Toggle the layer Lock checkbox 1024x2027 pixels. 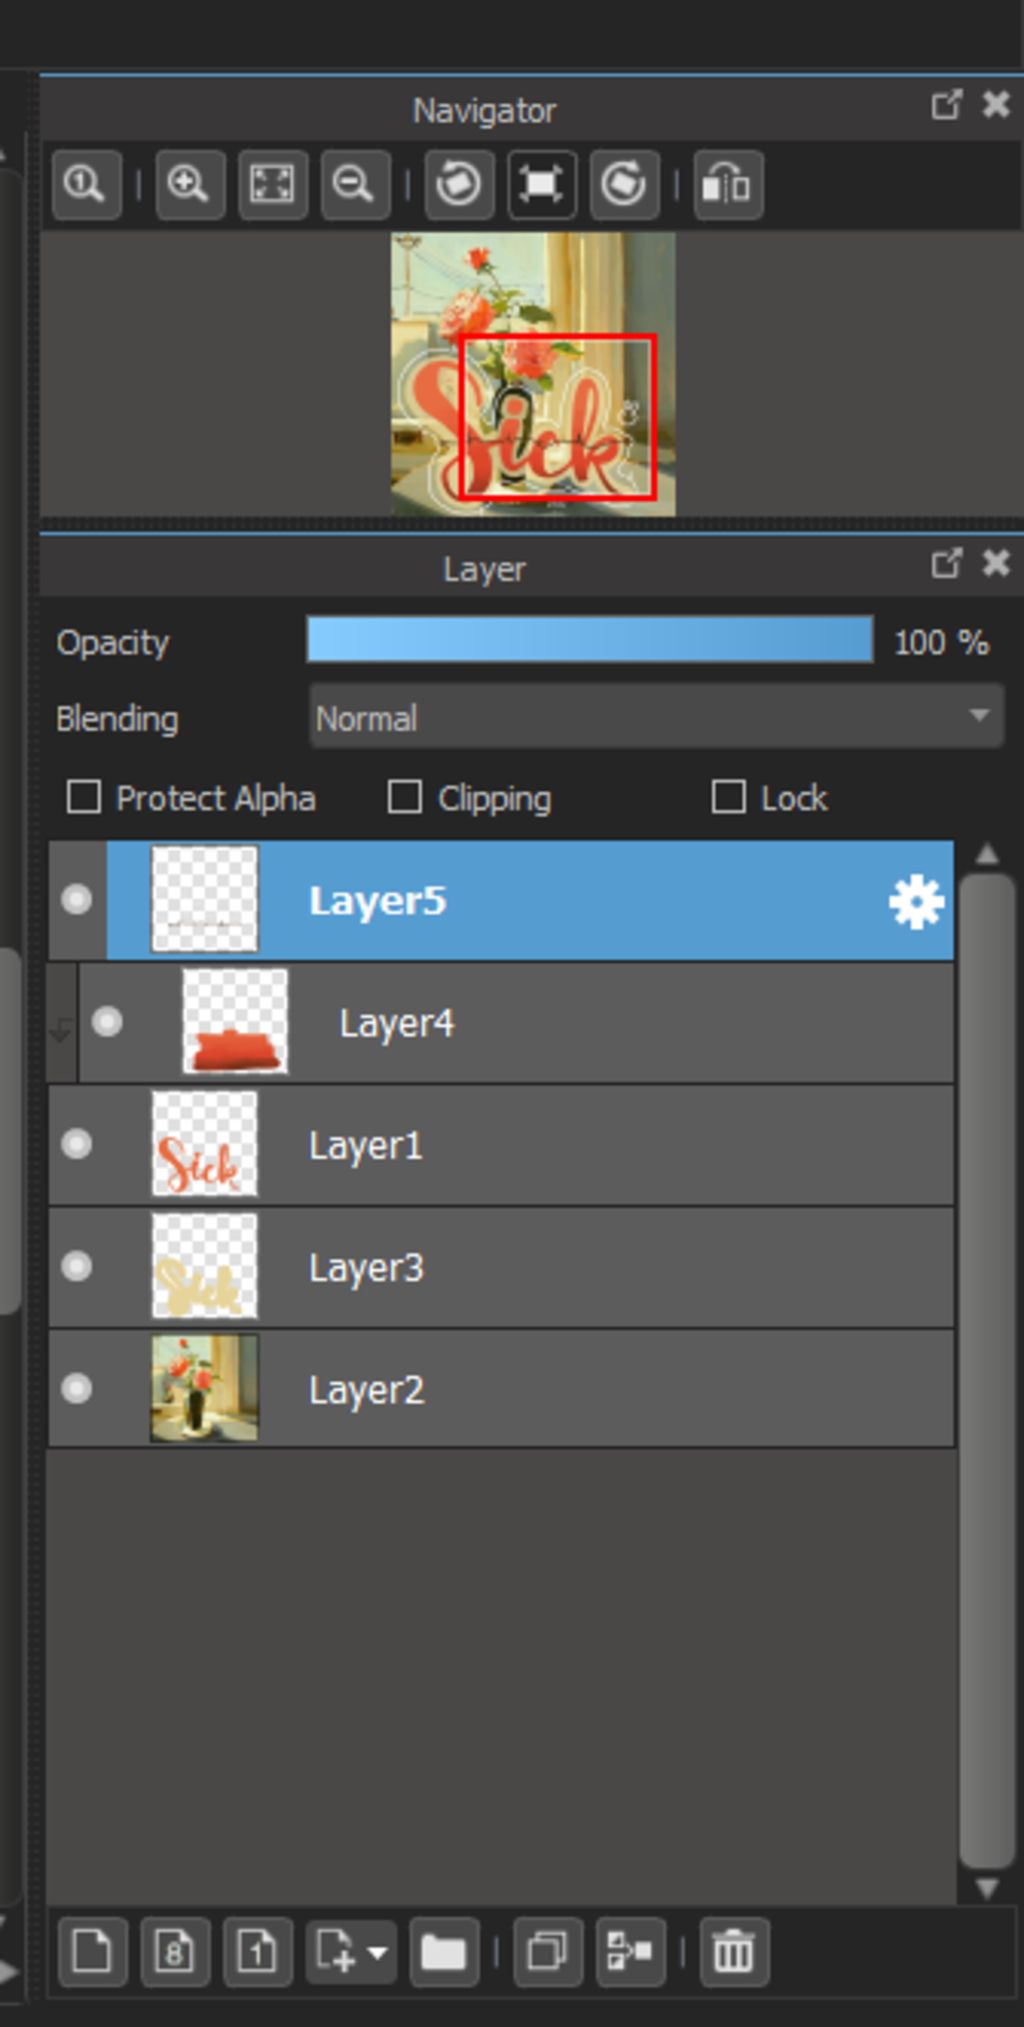pyautogui.click(x=728, y=798)
